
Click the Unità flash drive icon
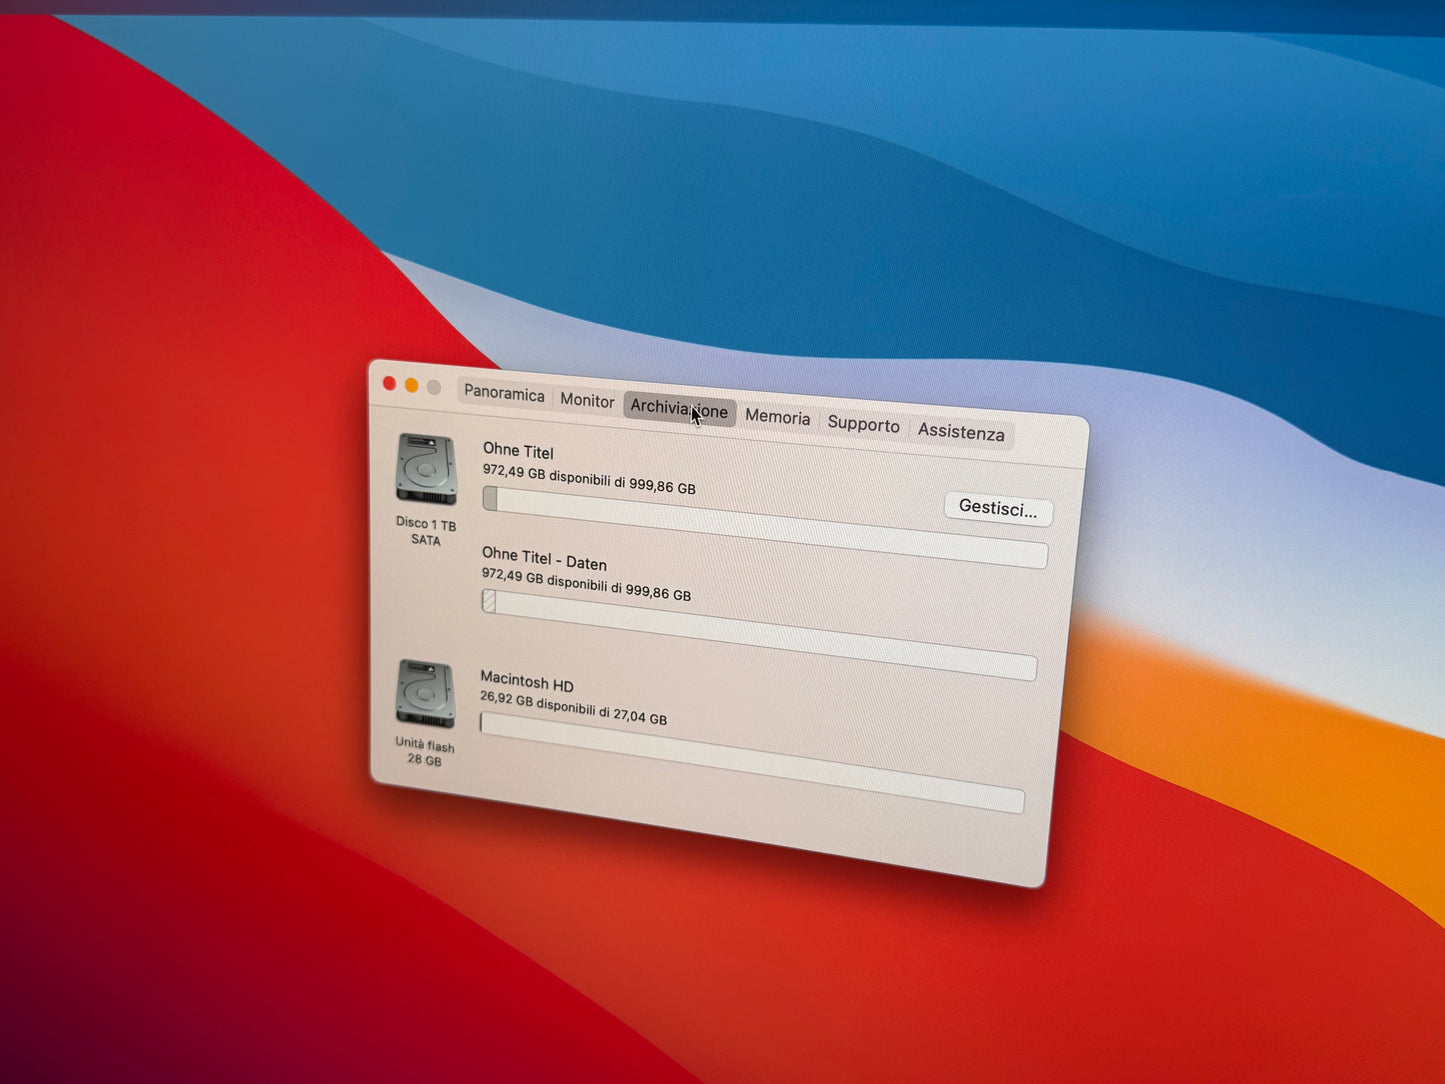click(x=425, y=693)
